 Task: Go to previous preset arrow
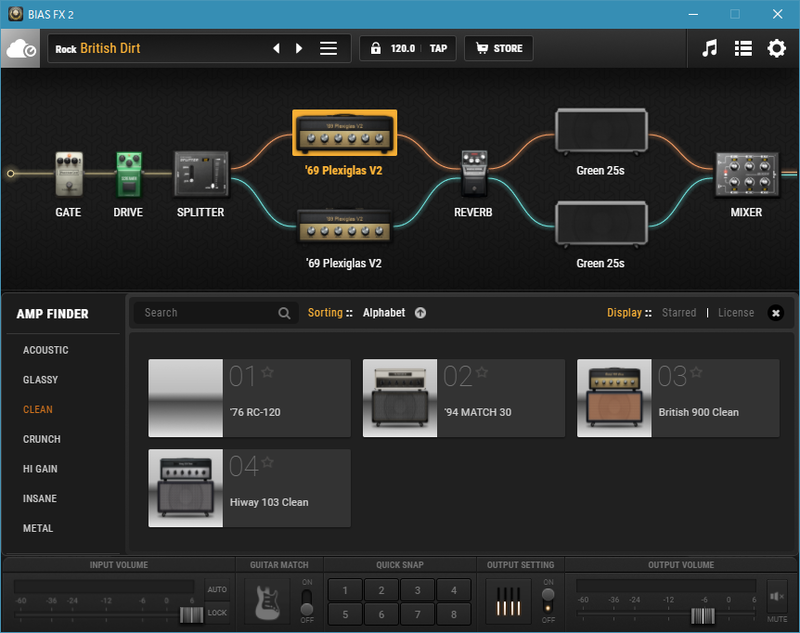(x=276, y=48)
